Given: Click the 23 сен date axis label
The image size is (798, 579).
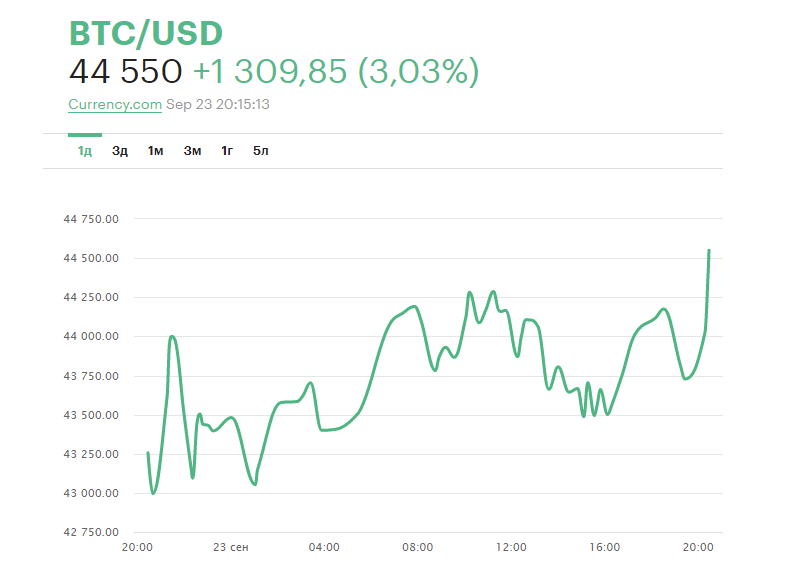Looking at the screenshot, I should tap(231, 548).
